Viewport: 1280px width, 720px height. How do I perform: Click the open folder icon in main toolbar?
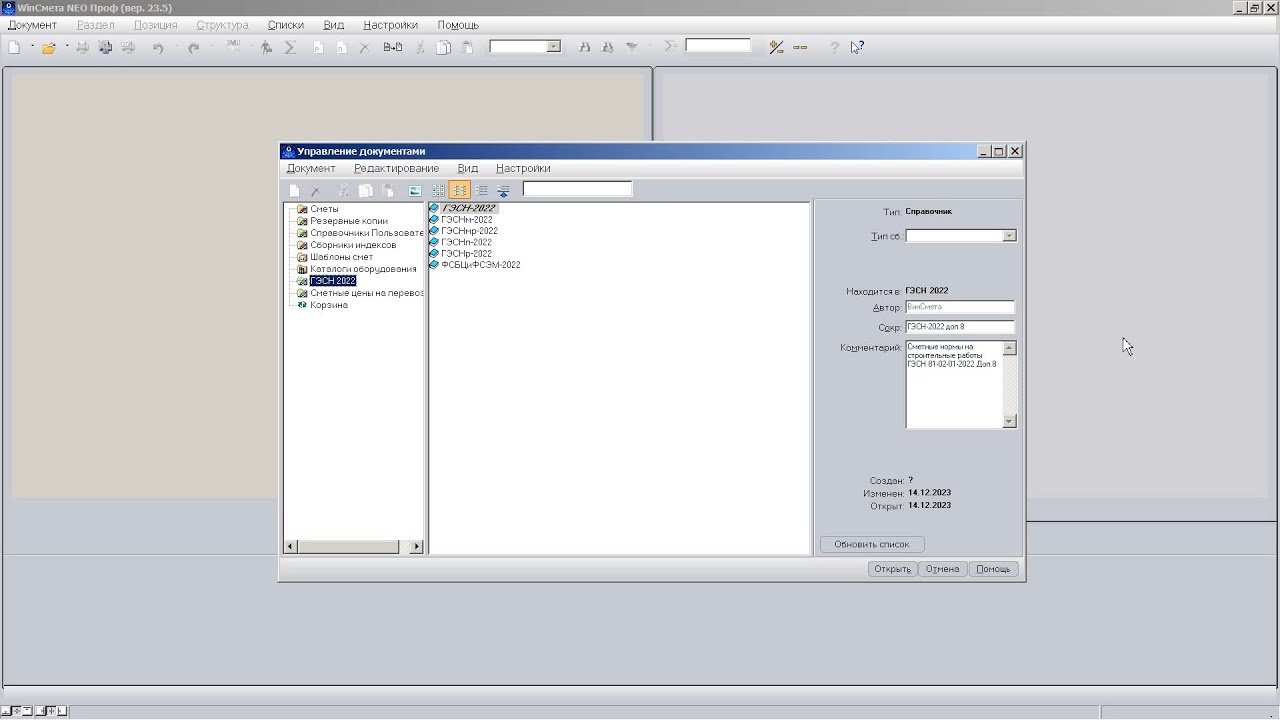click(x=48, y=47)
